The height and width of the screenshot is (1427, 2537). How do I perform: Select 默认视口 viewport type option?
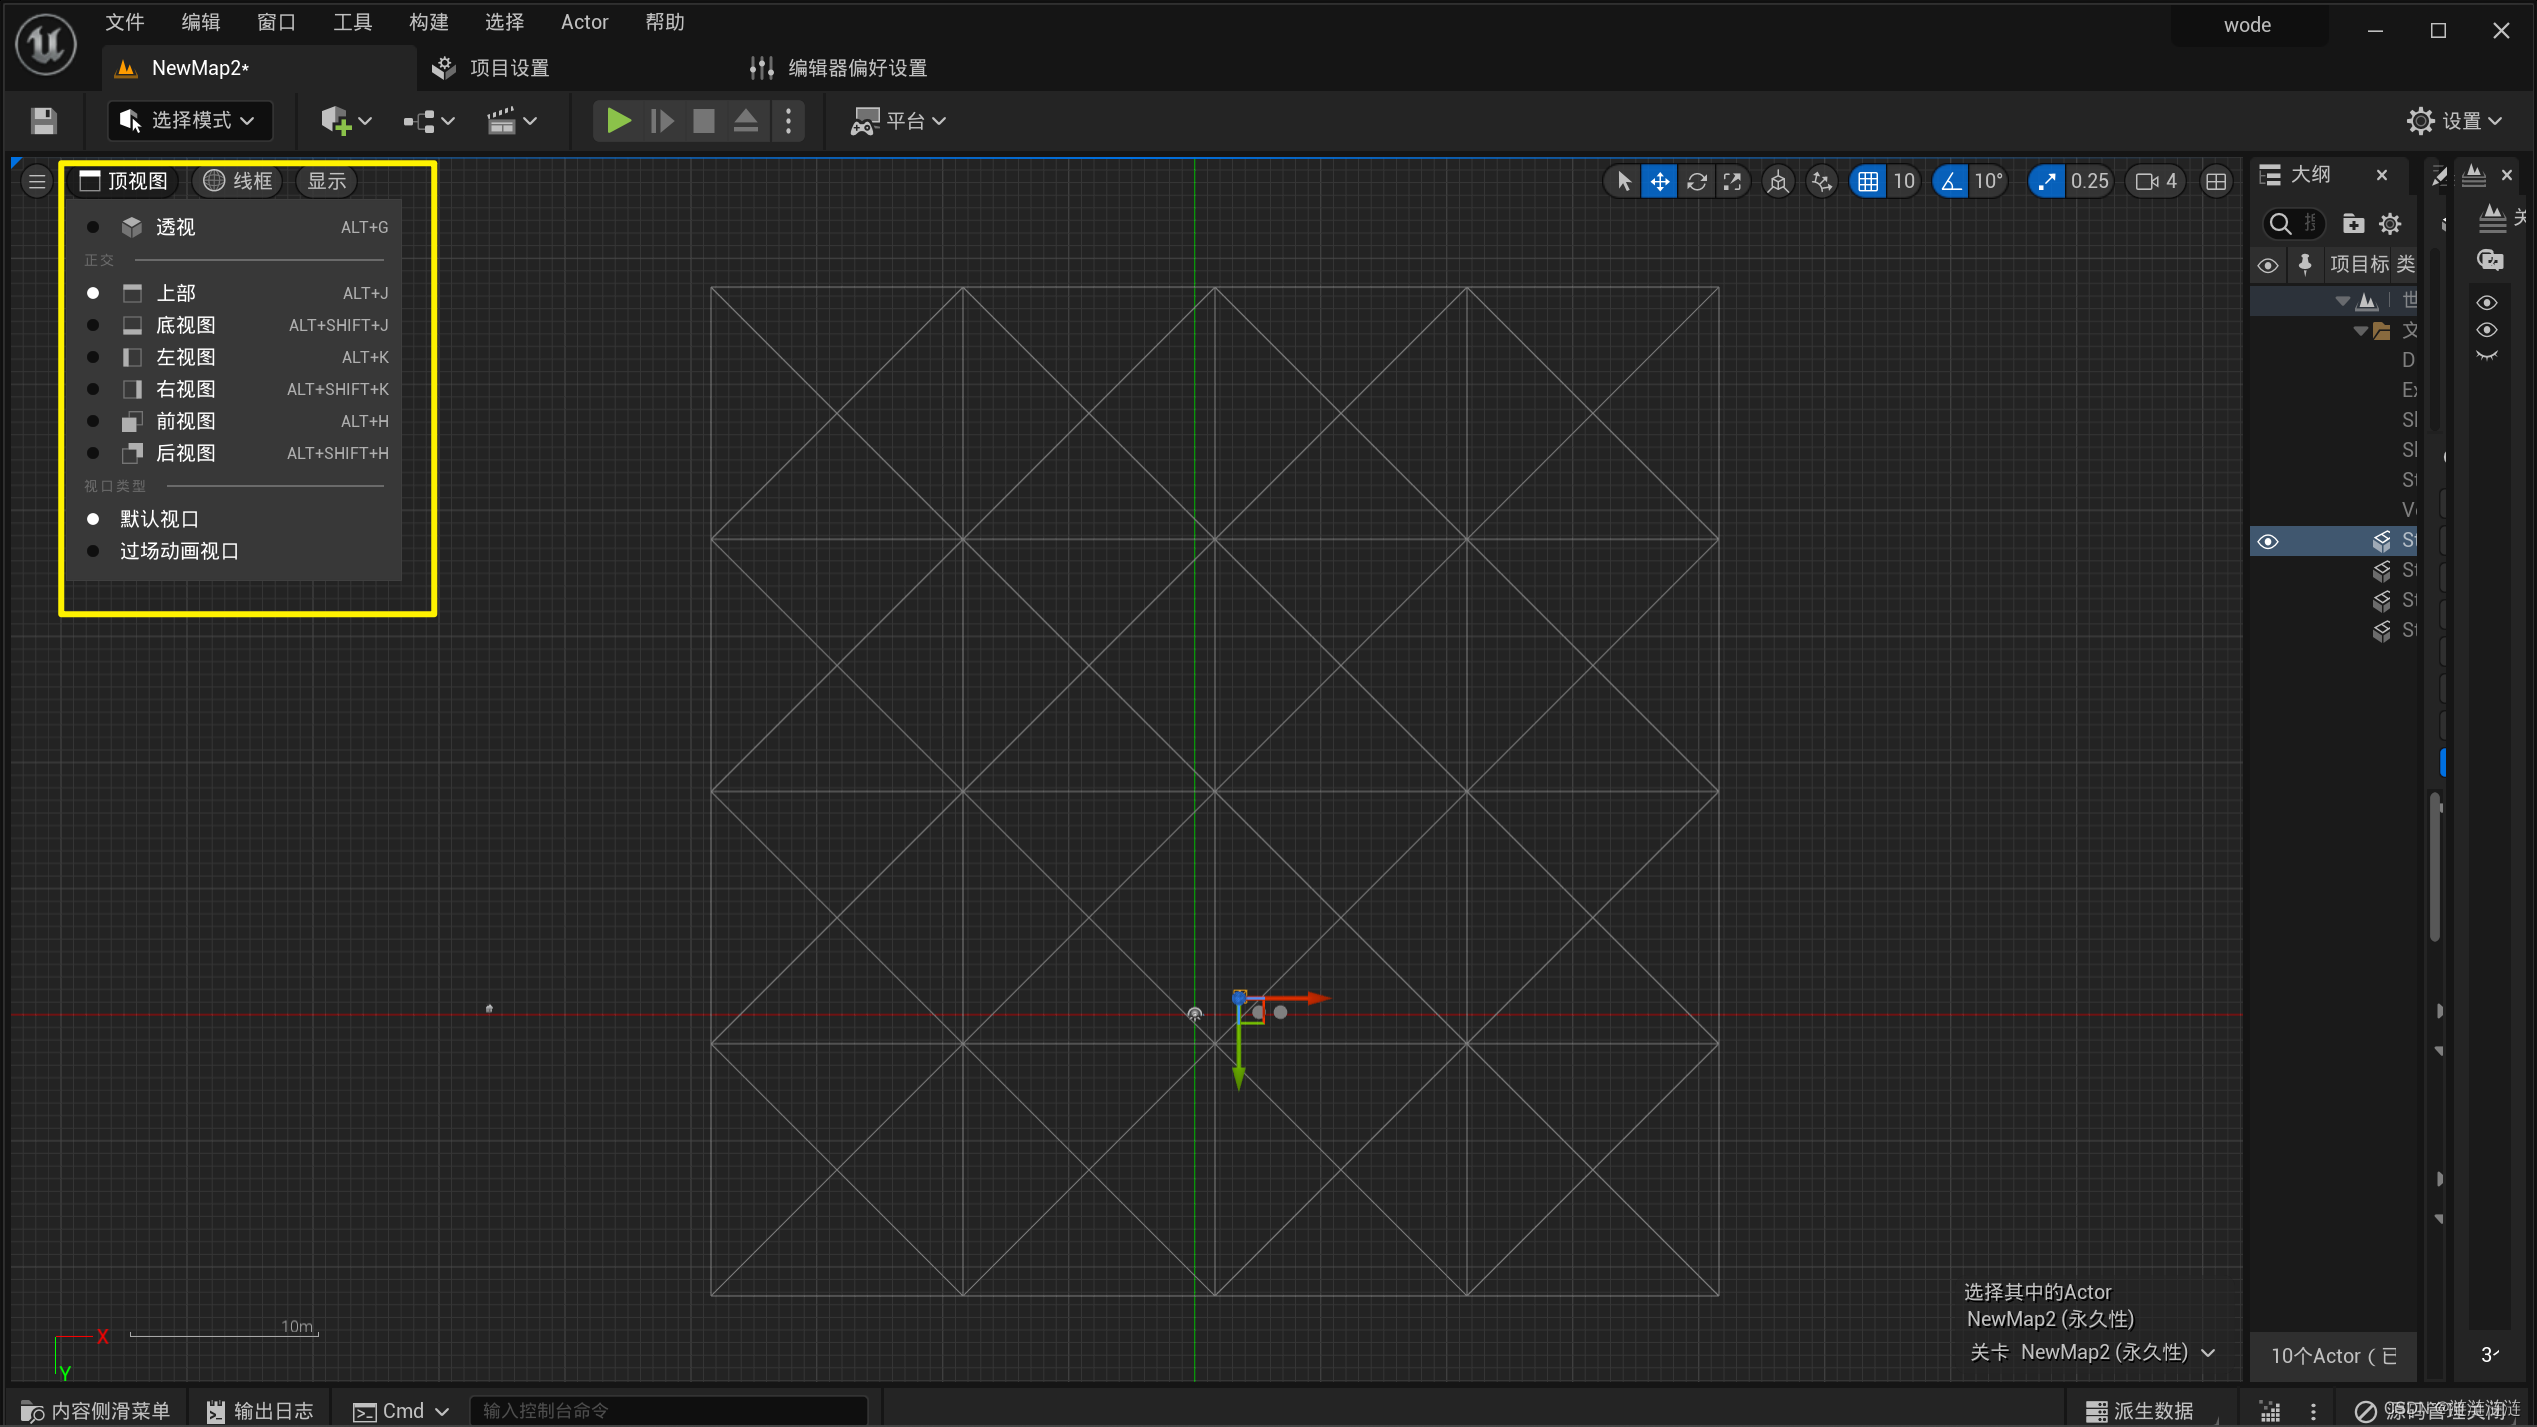(x=237, y=519)
